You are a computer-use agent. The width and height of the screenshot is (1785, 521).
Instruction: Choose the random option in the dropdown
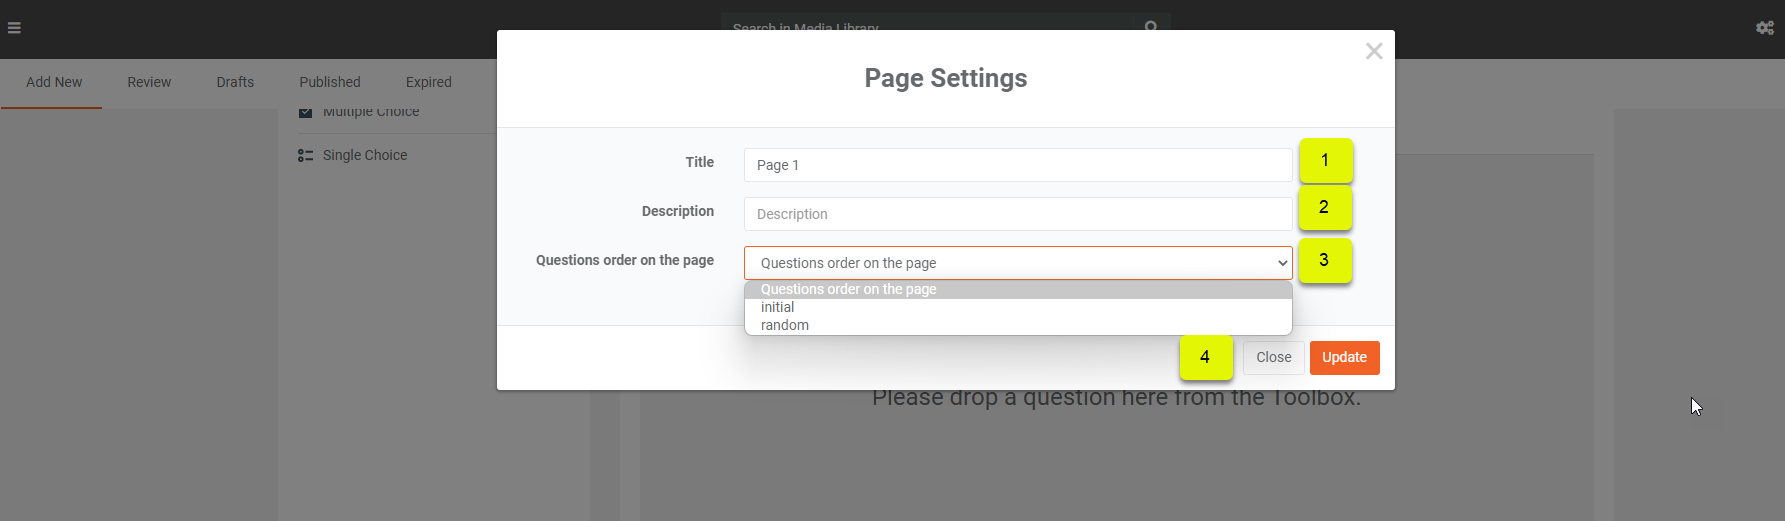785,325
